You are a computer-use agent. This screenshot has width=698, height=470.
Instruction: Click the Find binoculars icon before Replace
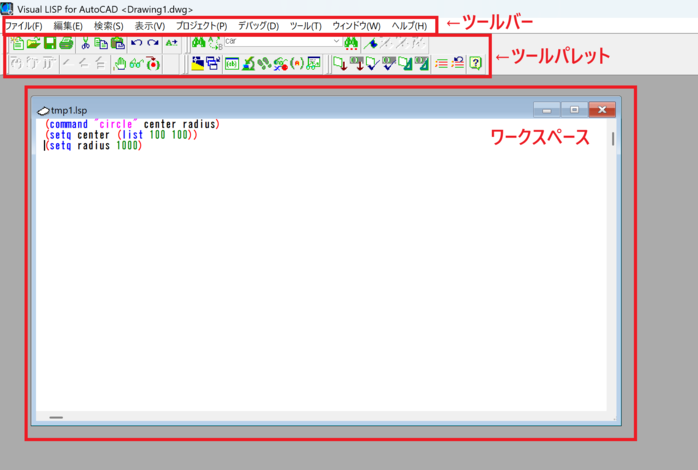click(199, 43)
